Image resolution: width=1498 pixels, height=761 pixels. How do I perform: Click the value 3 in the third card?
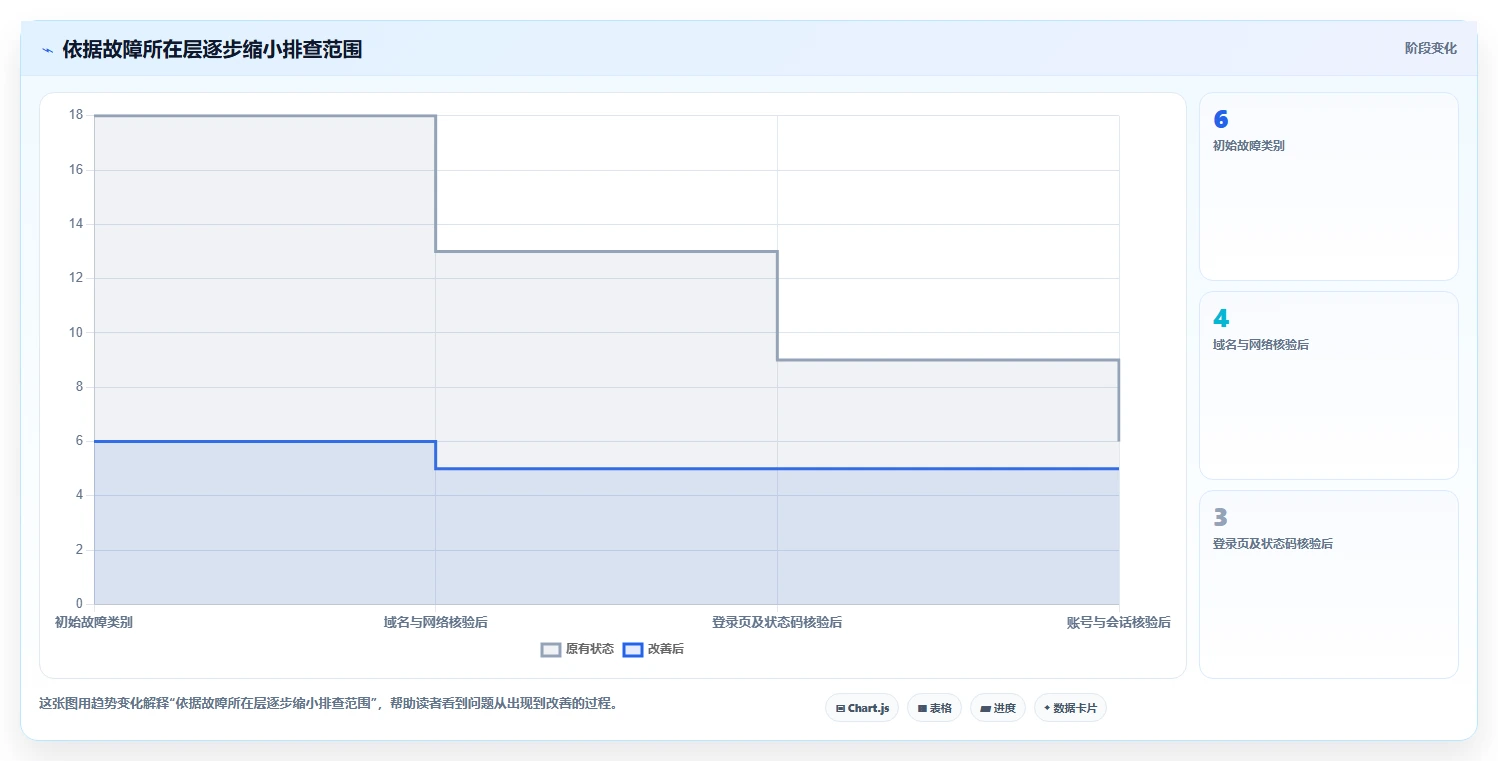(x=1221, y=517)
